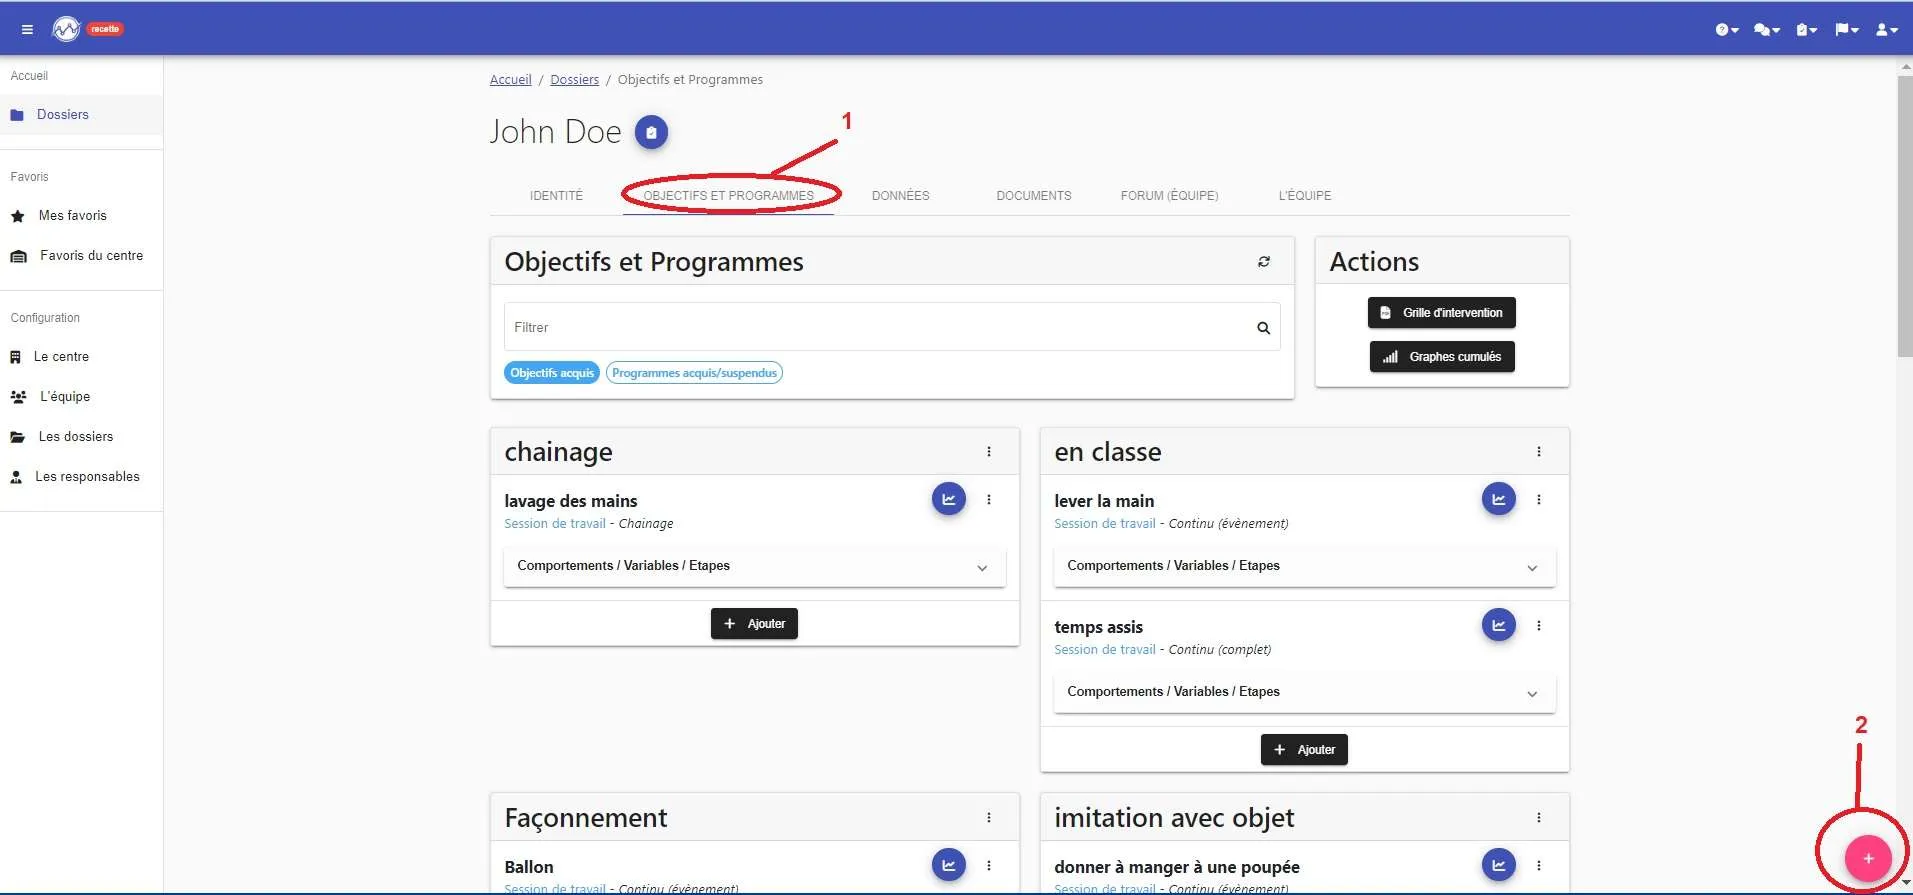Open the user account dropdown
Image resolution: width=1913 pixels, height=895 pixels.
tap(1886, 30)
